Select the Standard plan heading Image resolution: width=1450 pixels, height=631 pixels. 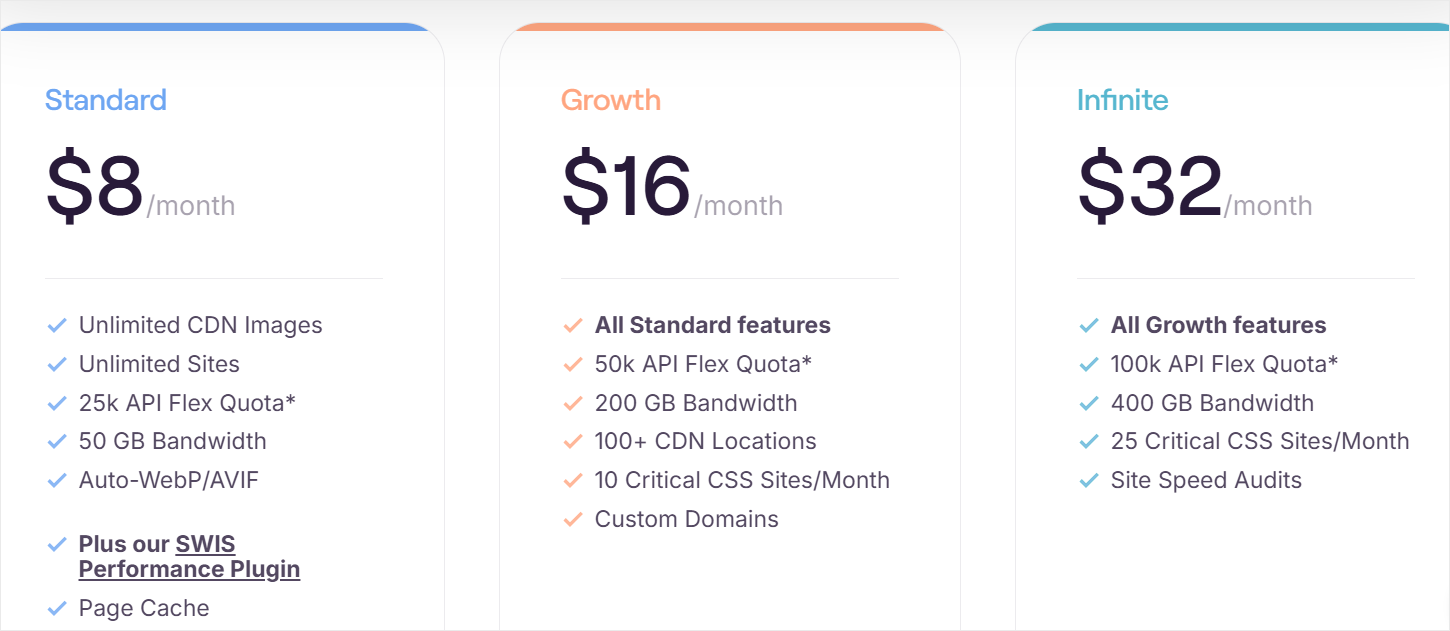105,100
